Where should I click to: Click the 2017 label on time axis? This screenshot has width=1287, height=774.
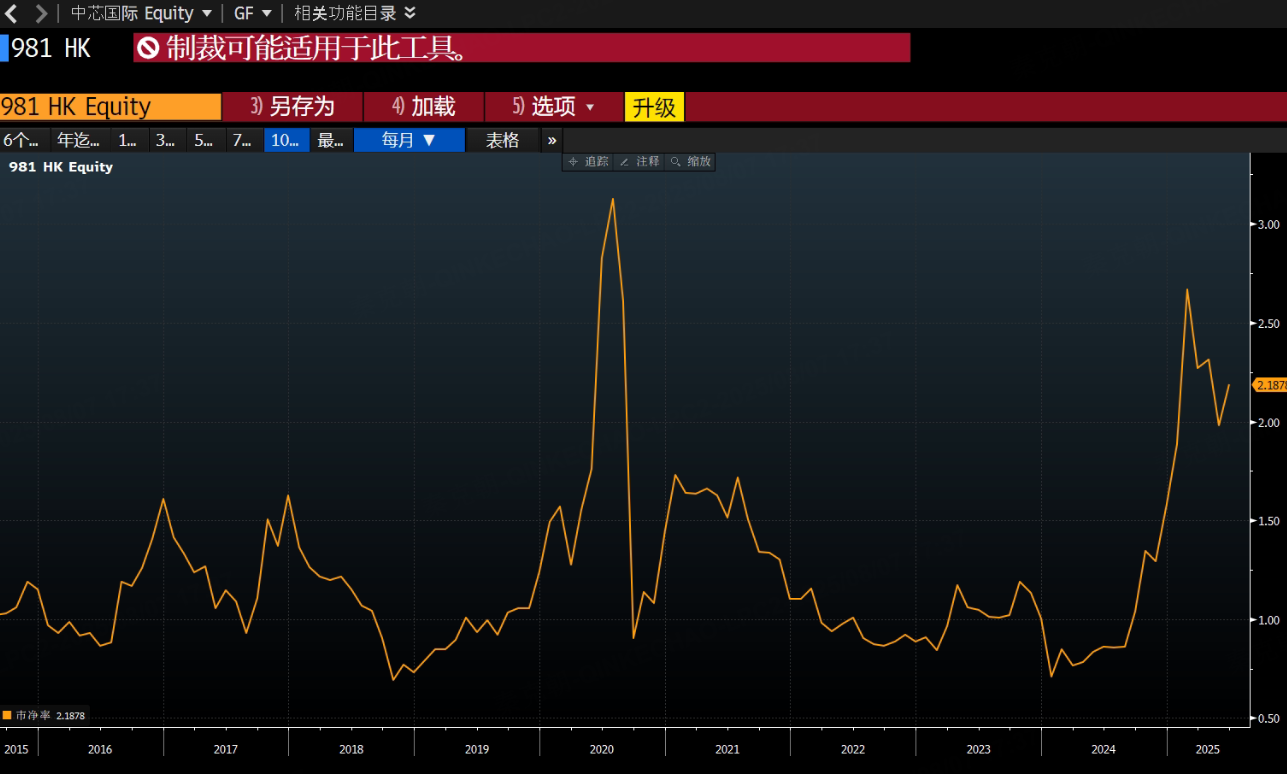click(225, 749)
